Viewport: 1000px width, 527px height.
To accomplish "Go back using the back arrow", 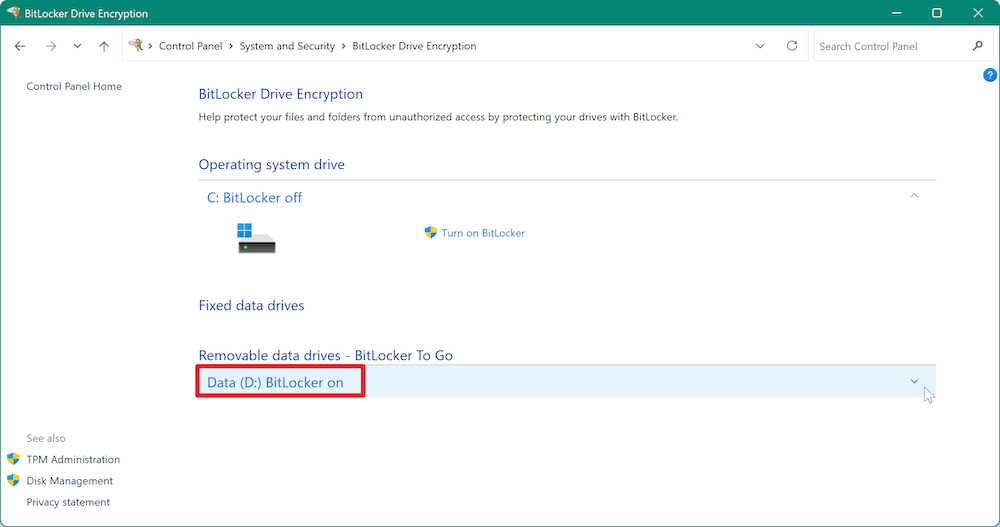I will point(20,46).
